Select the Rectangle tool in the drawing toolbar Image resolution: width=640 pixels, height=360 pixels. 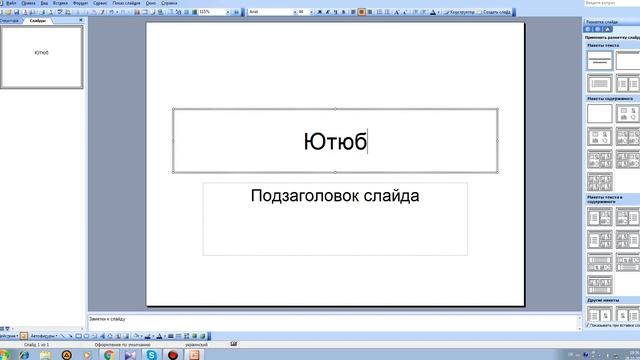tap(78, 336)
